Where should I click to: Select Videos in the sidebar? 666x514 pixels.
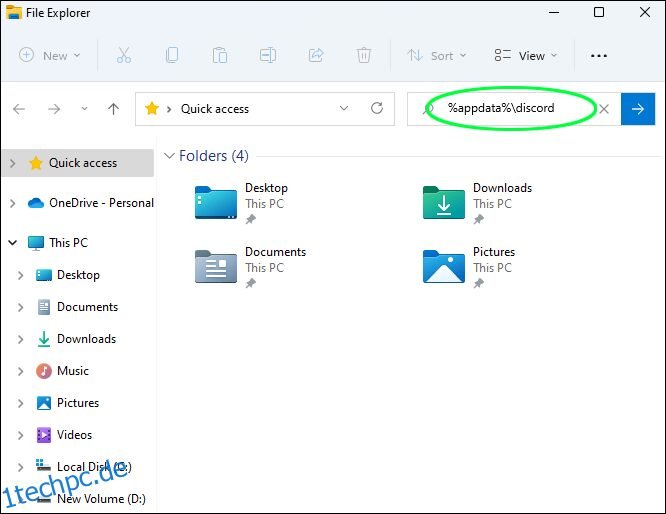coord(64,435)
